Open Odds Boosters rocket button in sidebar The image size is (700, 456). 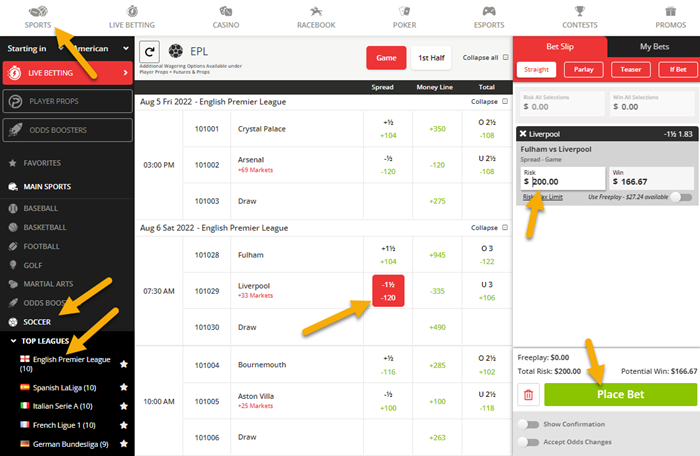67,130
